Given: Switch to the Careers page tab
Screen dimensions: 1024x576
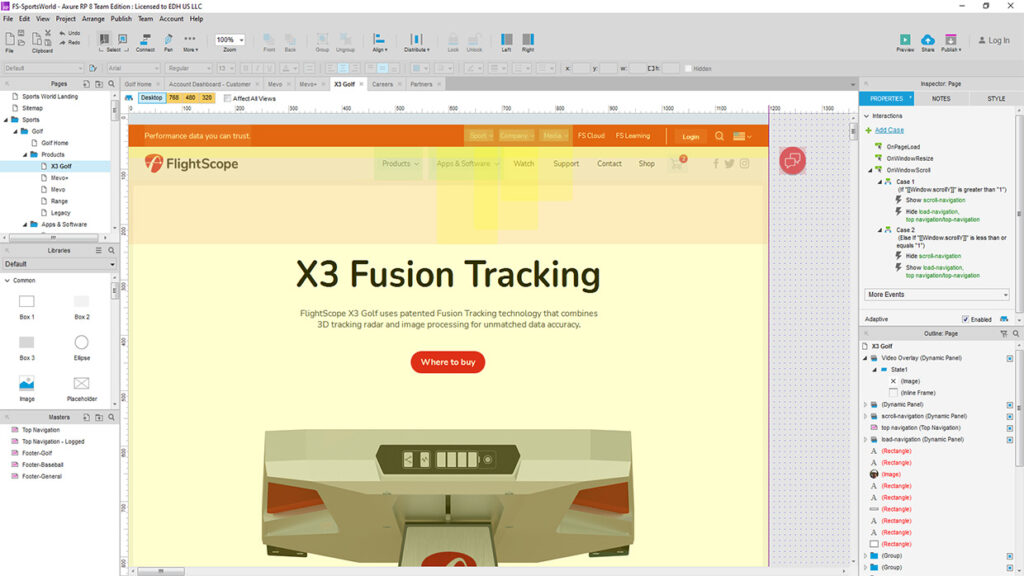Looking at the screenshot, I should [x=382, y=84].
